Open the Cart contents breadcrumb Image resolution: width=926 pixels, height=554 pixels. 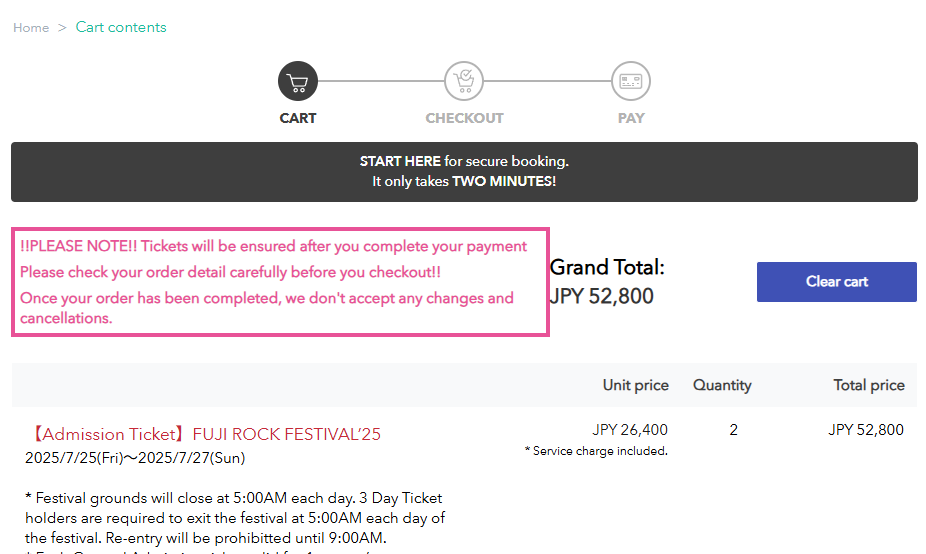tap(121, 27)
